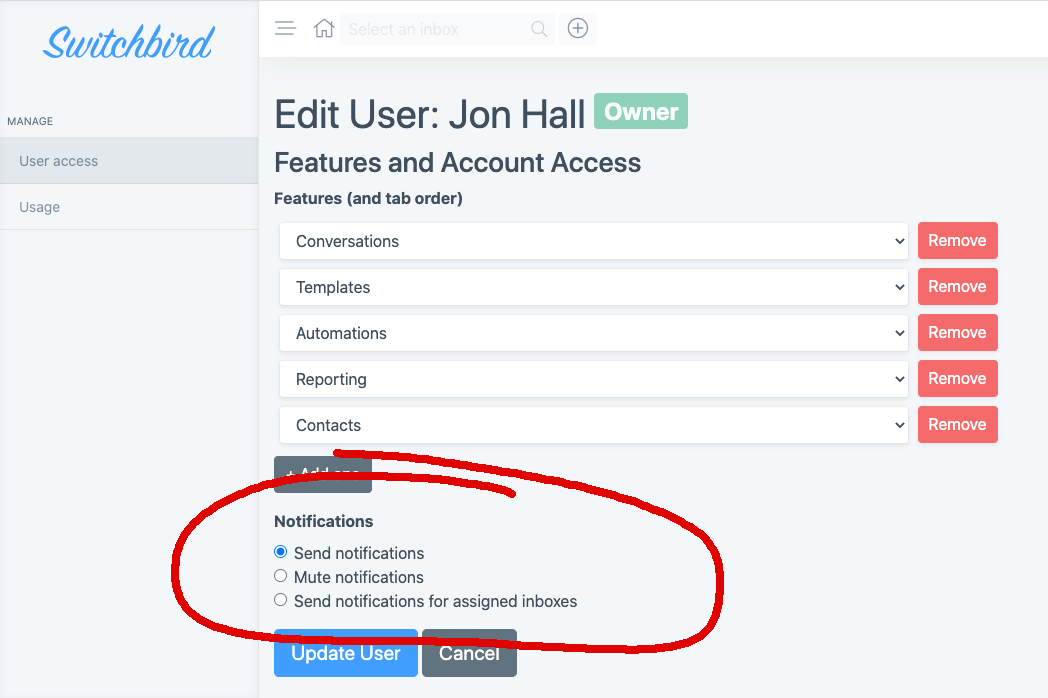The height and width of the screenshot is (698, 1048).
Task: Remove the Conversations feature
Action: tap(957, 241)
